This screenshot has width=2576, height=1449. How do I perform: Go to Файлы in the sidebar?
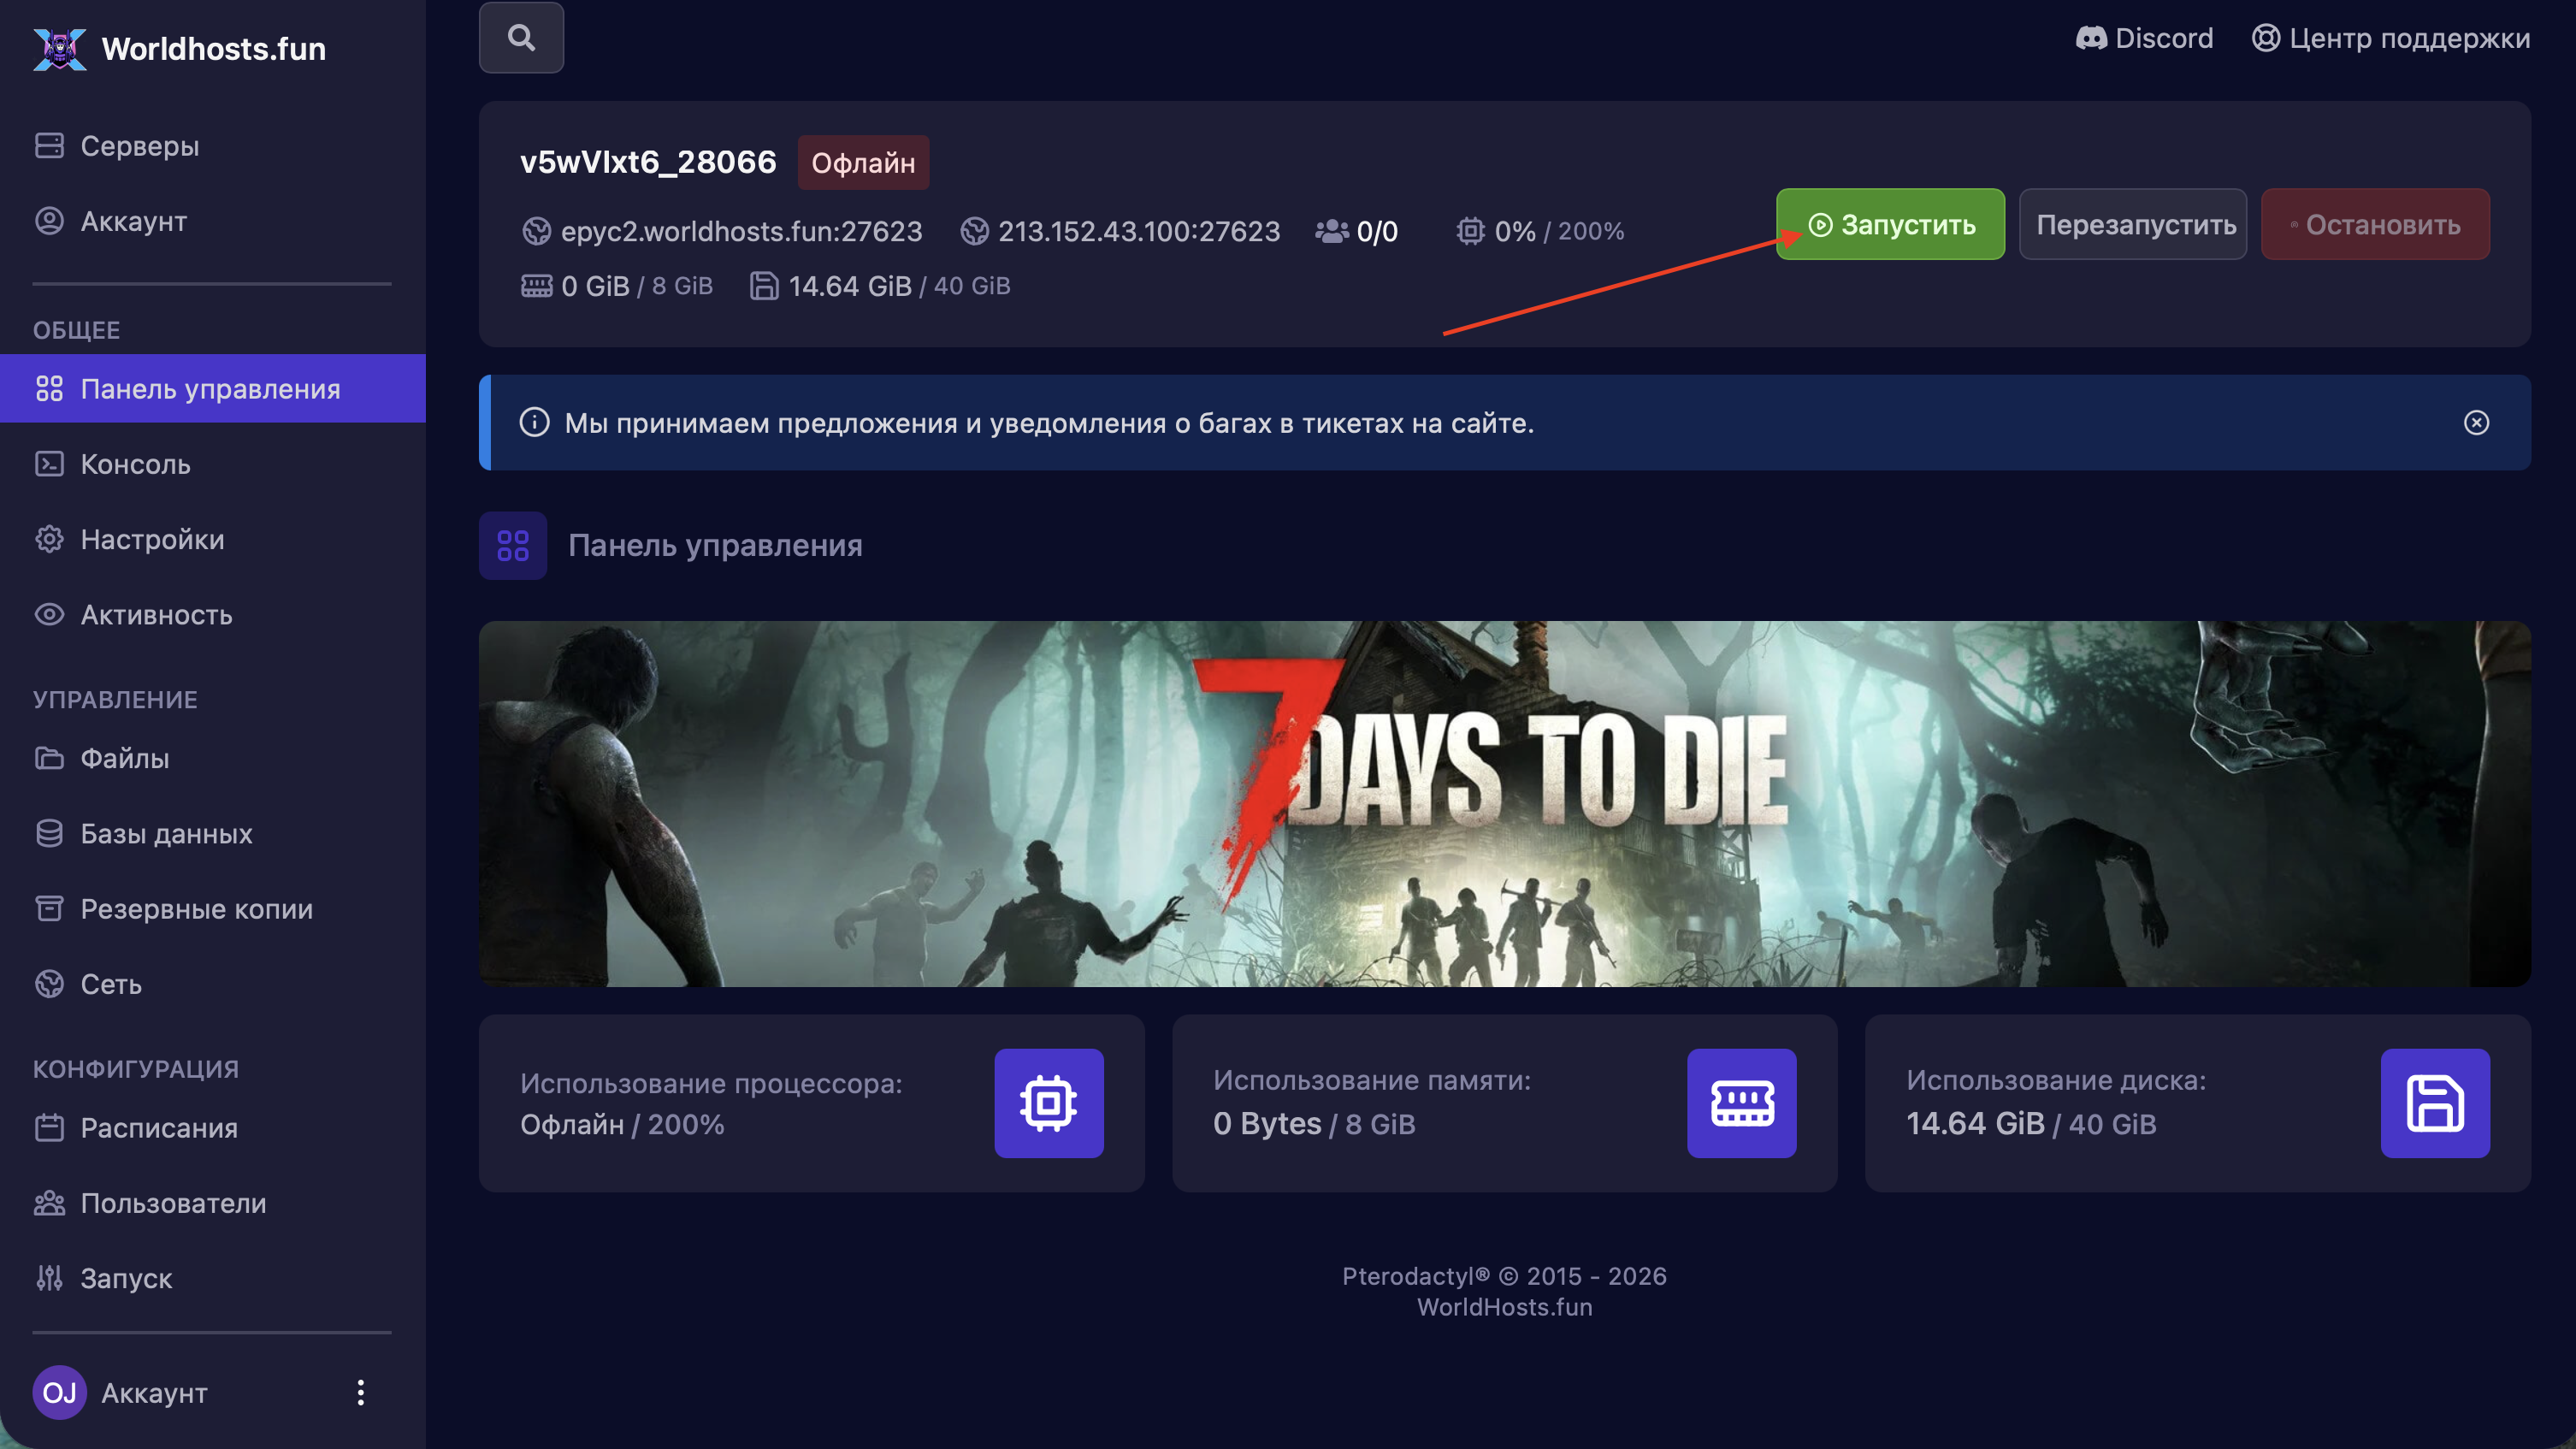pos(124,758)
